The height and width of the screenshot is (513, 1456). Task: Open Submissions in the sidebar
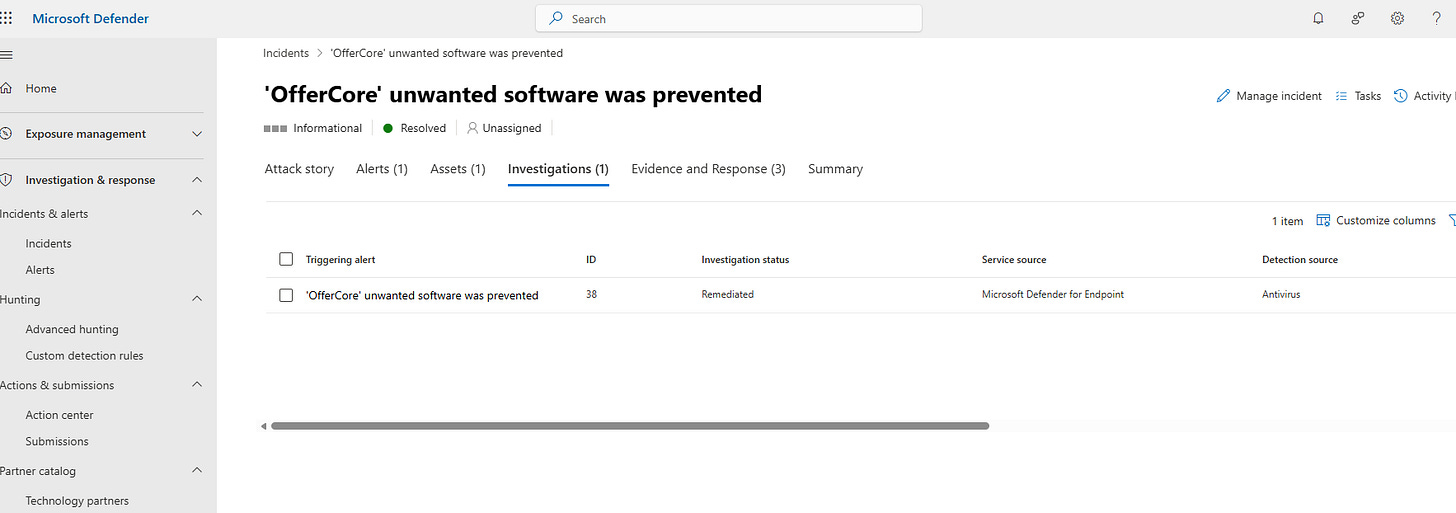57,441
